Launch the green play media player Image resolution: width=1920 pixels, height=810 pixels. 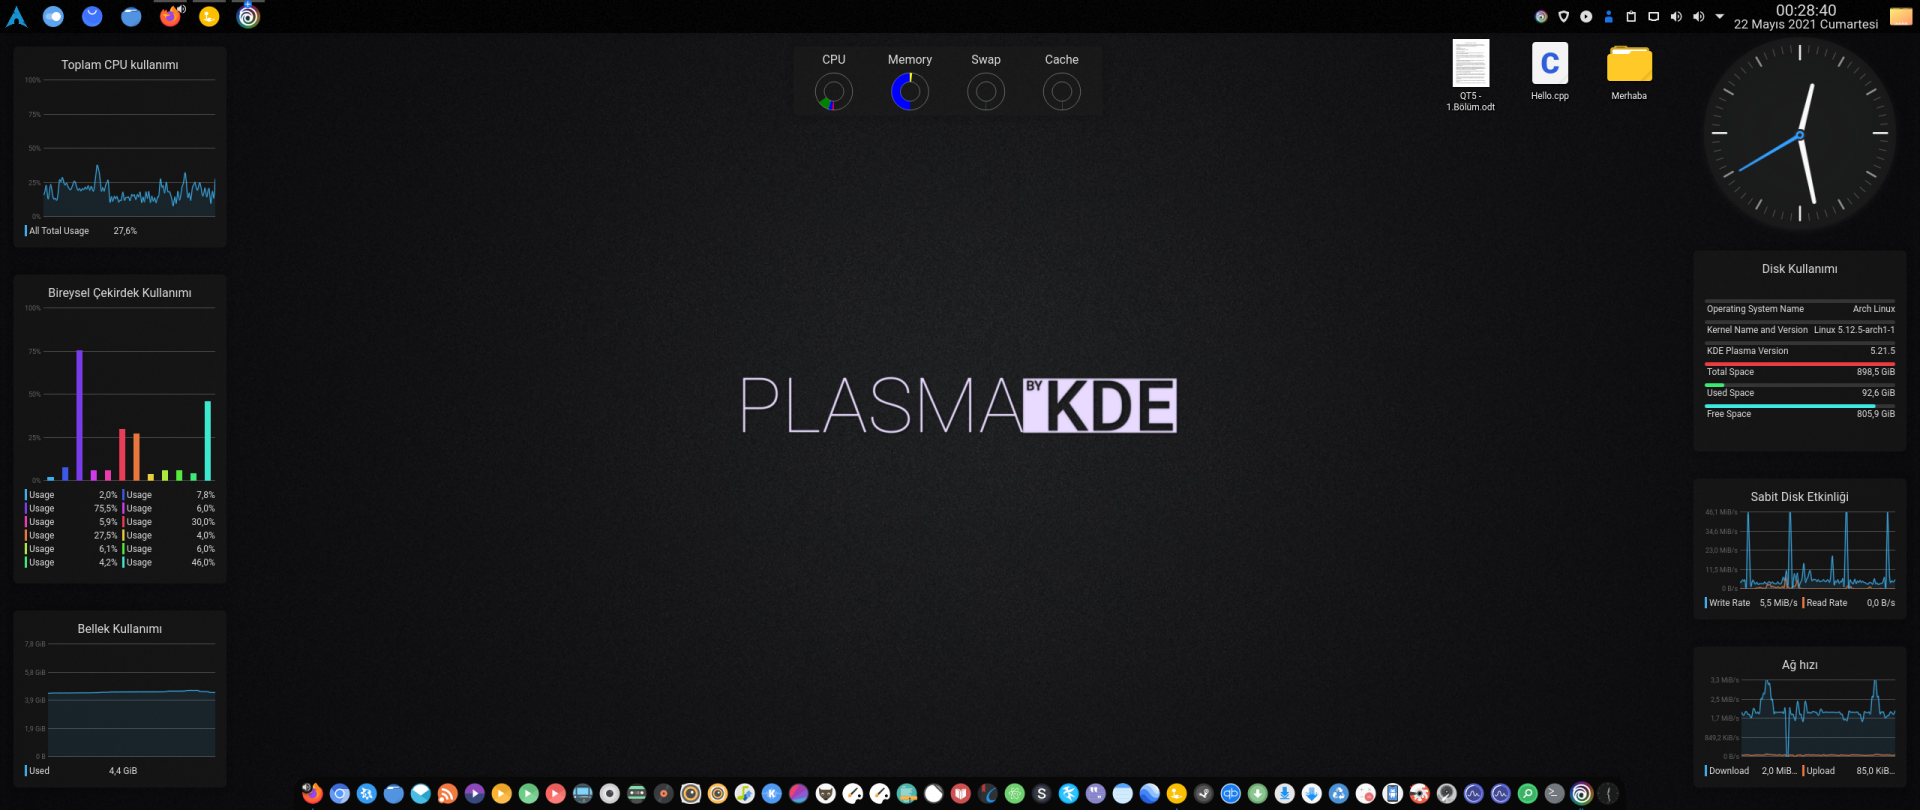click(x=529, y=793)
